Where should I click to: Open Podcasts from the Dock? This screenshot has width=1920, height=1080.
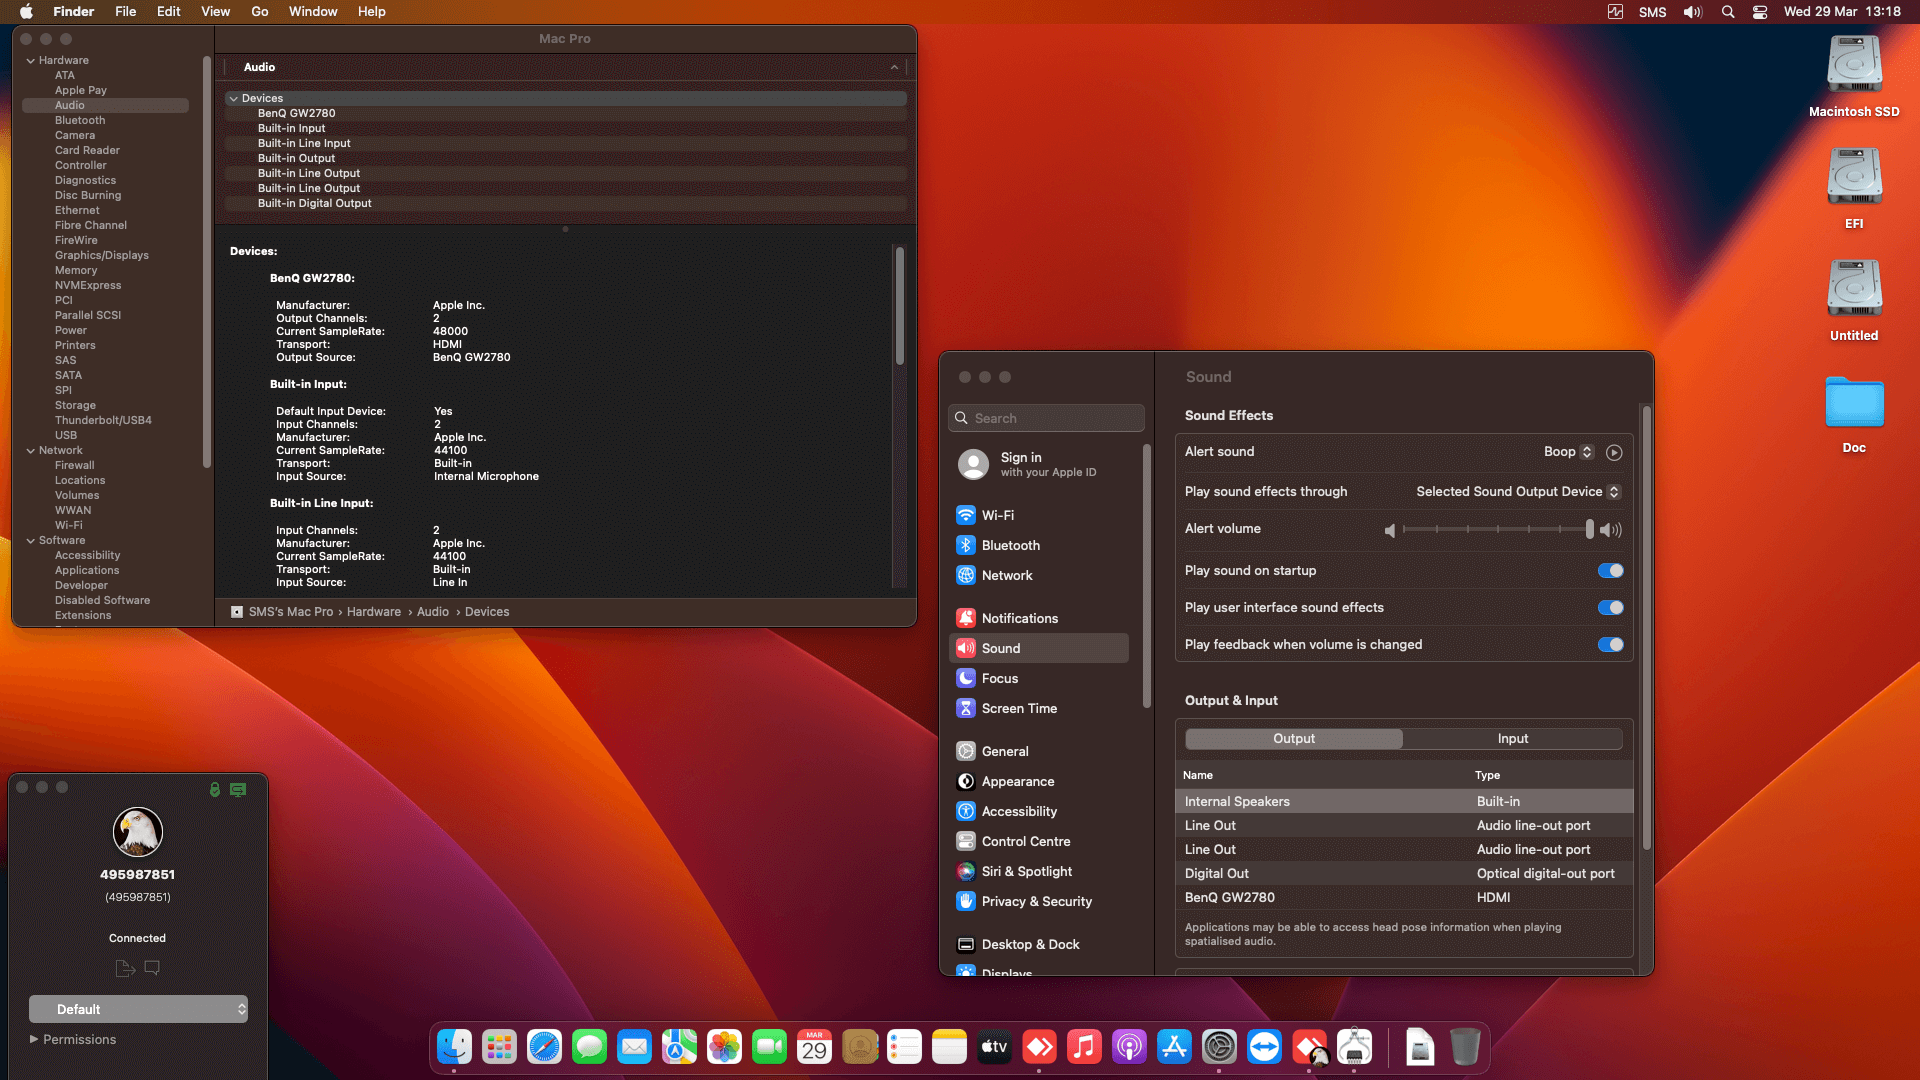1129,1047
